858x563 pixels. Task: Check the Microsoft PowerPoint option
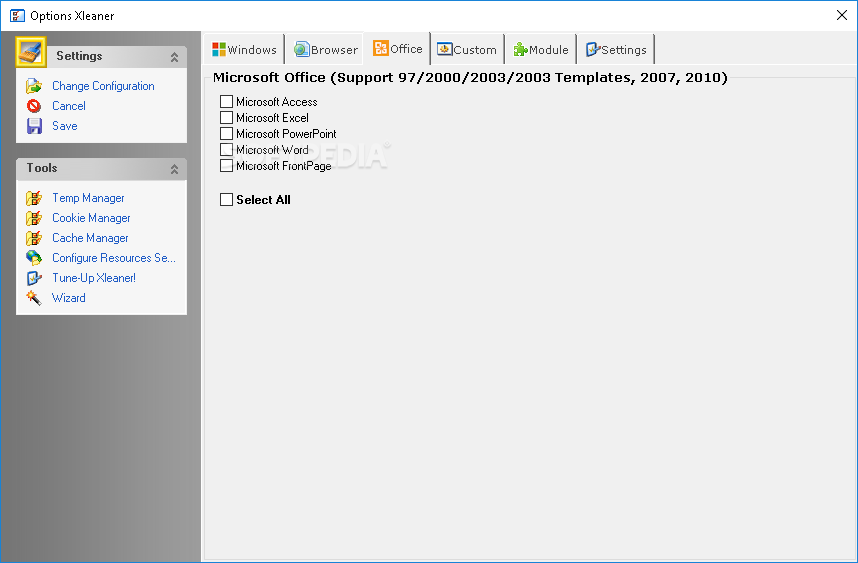(x=227, y=134)
